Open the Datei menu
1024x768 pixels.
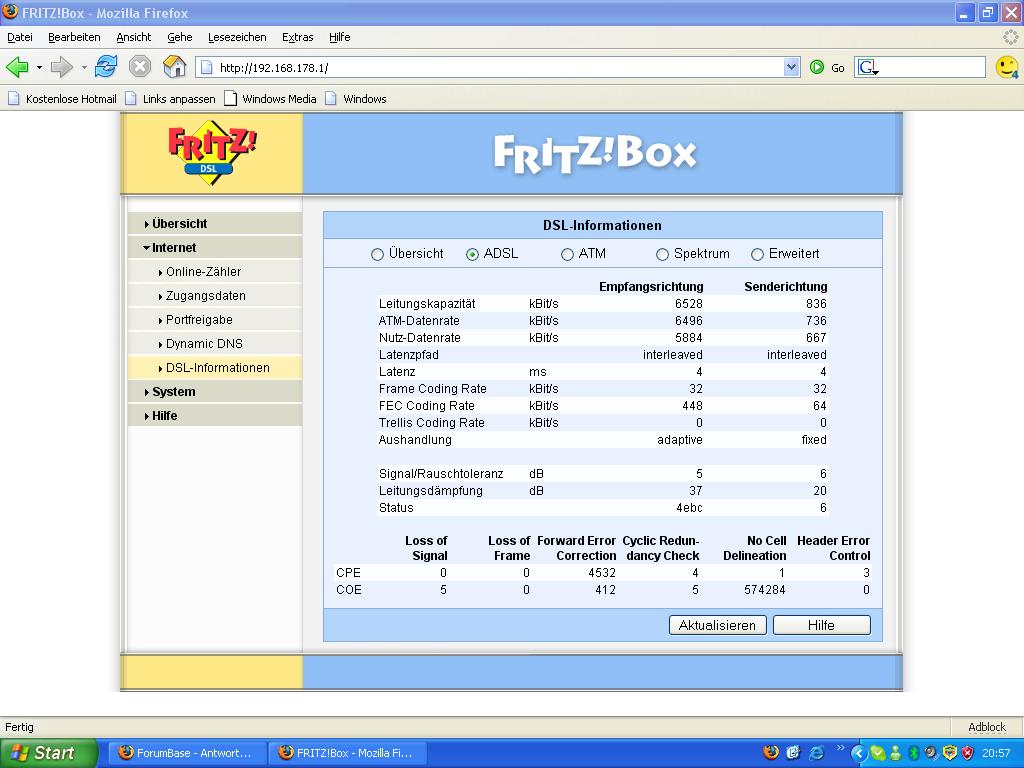pyautogui.click(x=20, y=37)
